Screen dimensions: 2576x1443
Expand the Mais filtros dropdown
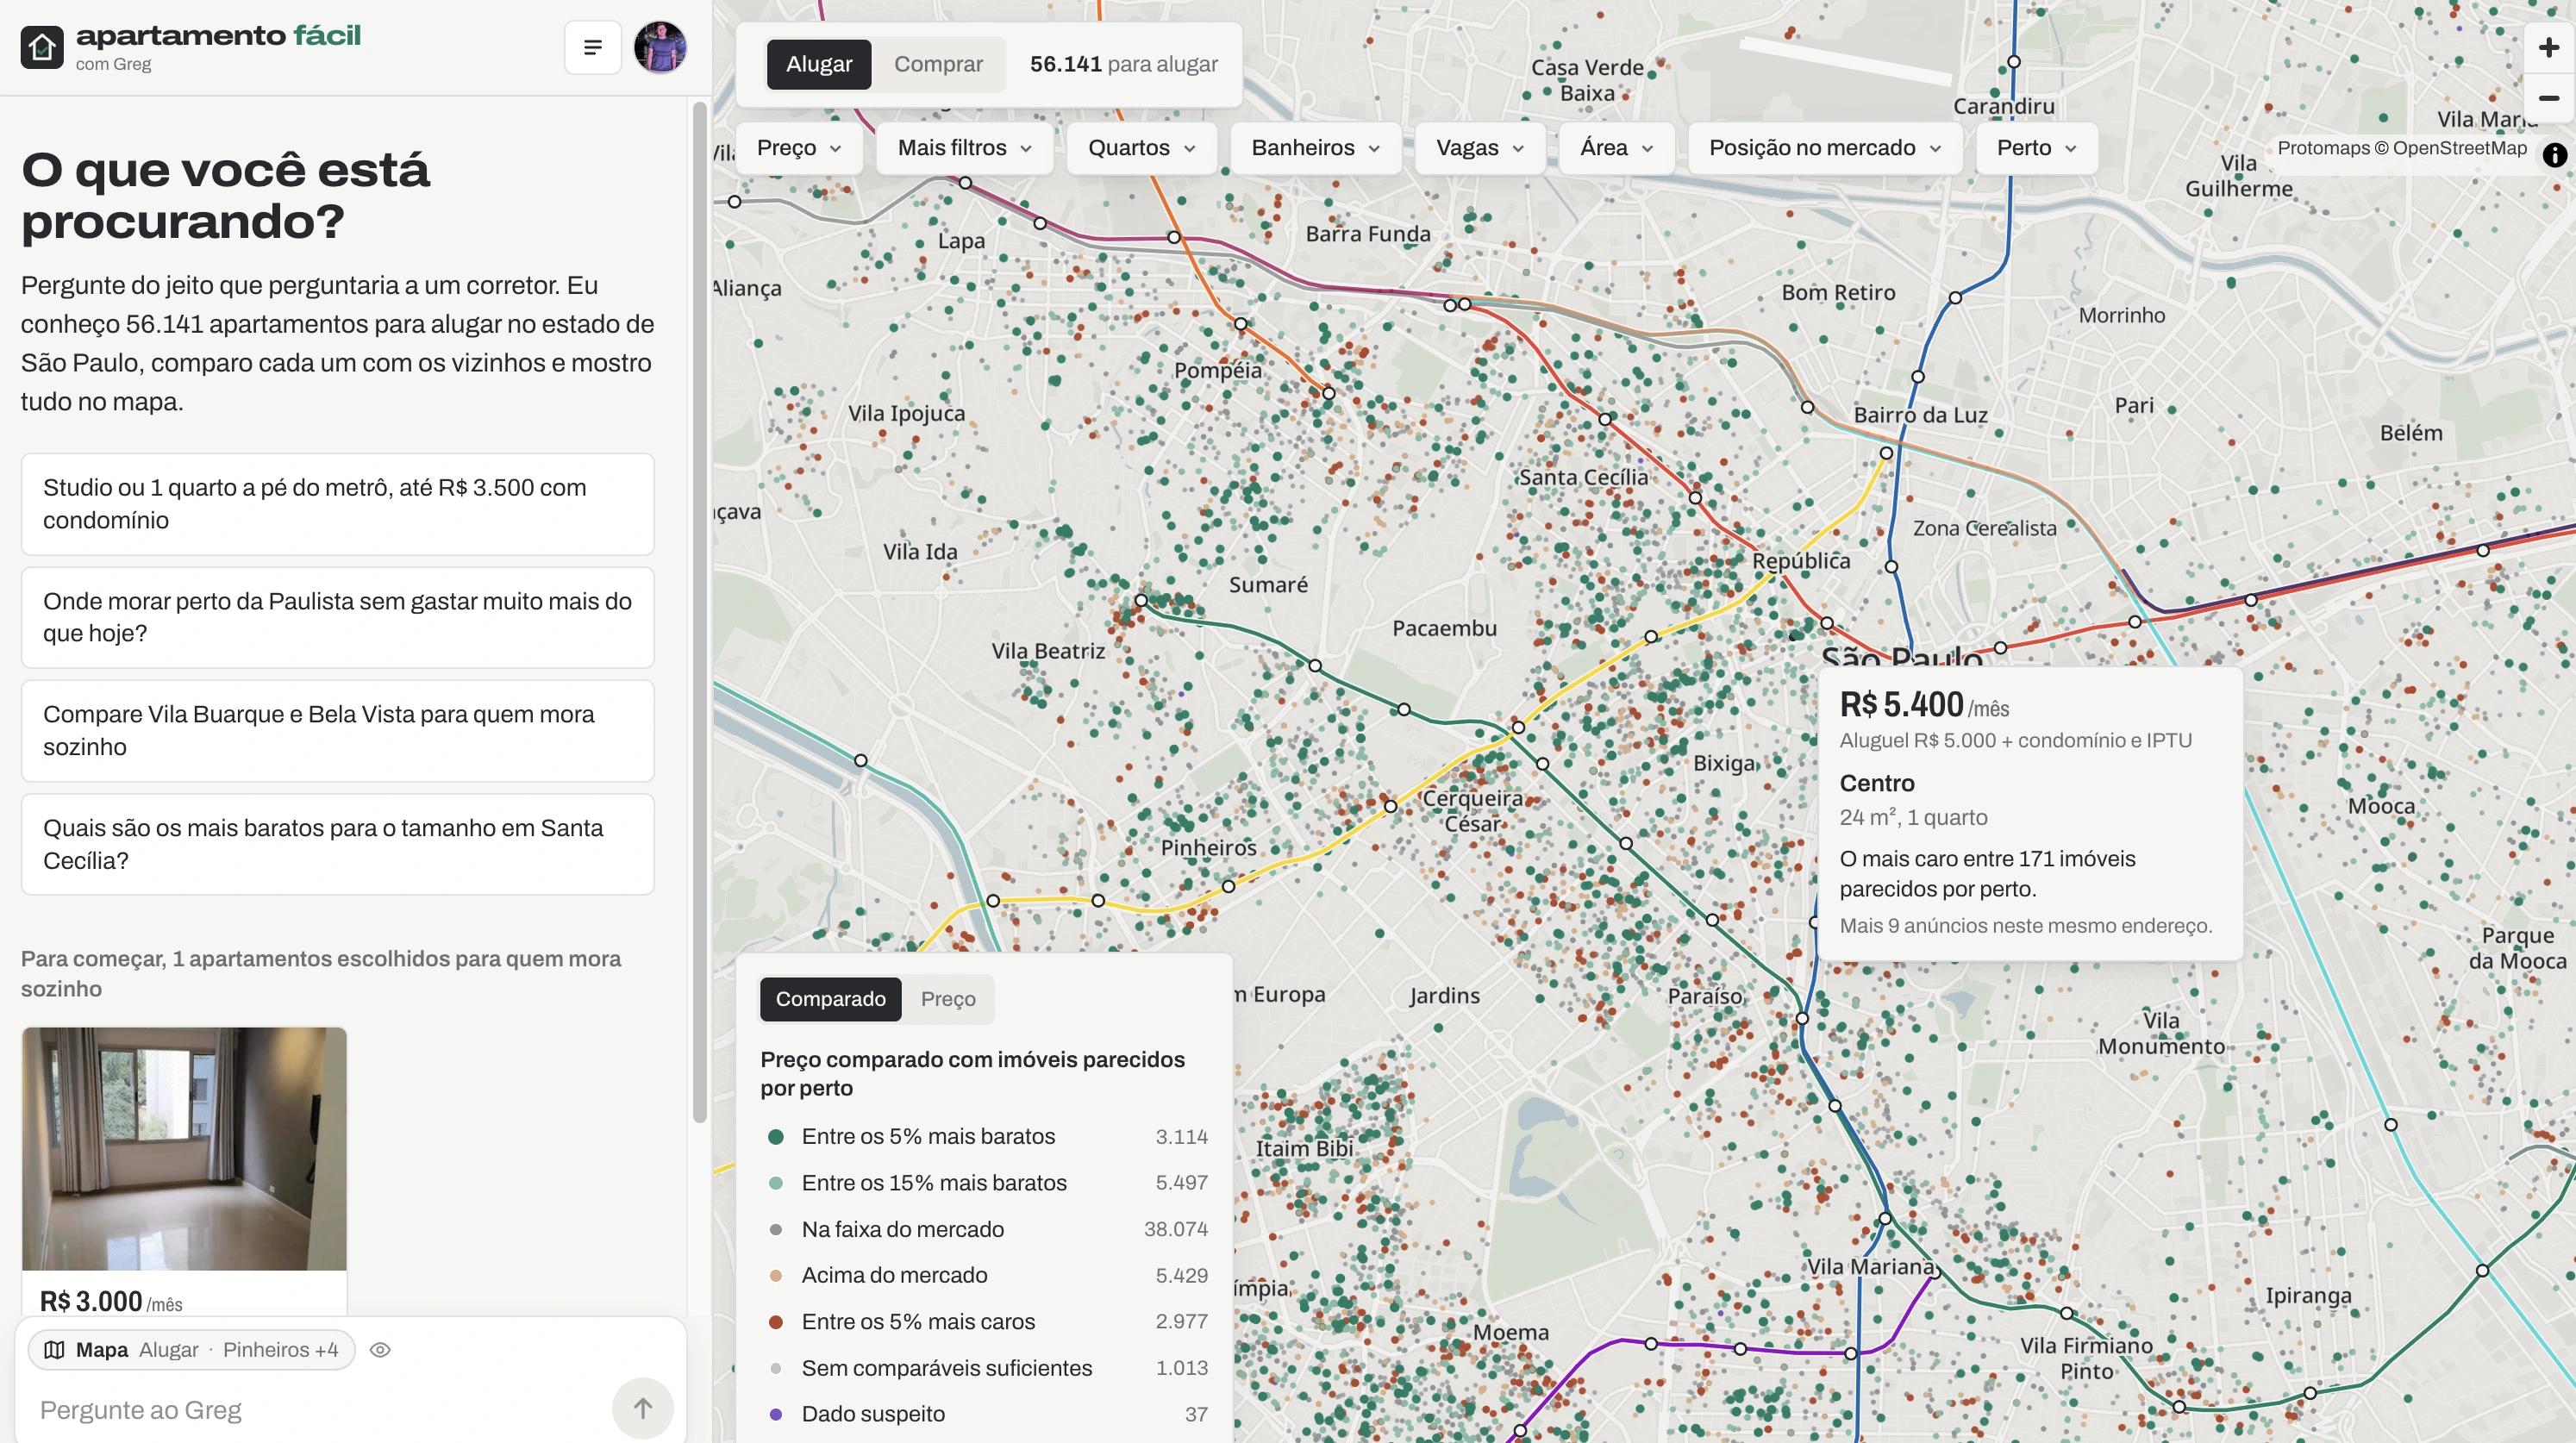(963, 148)
